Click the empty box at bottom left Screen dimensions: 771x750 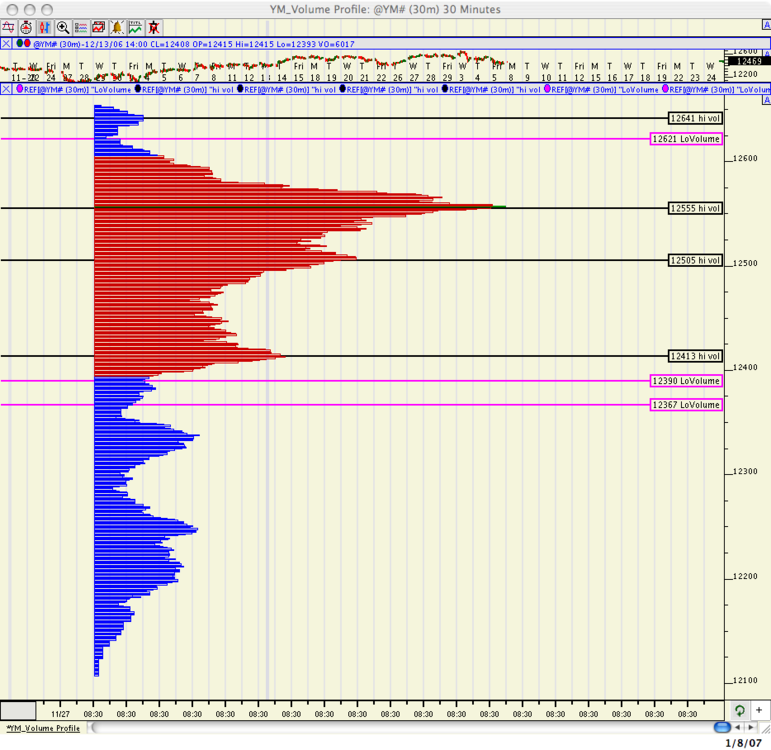[x=18, y=710]
